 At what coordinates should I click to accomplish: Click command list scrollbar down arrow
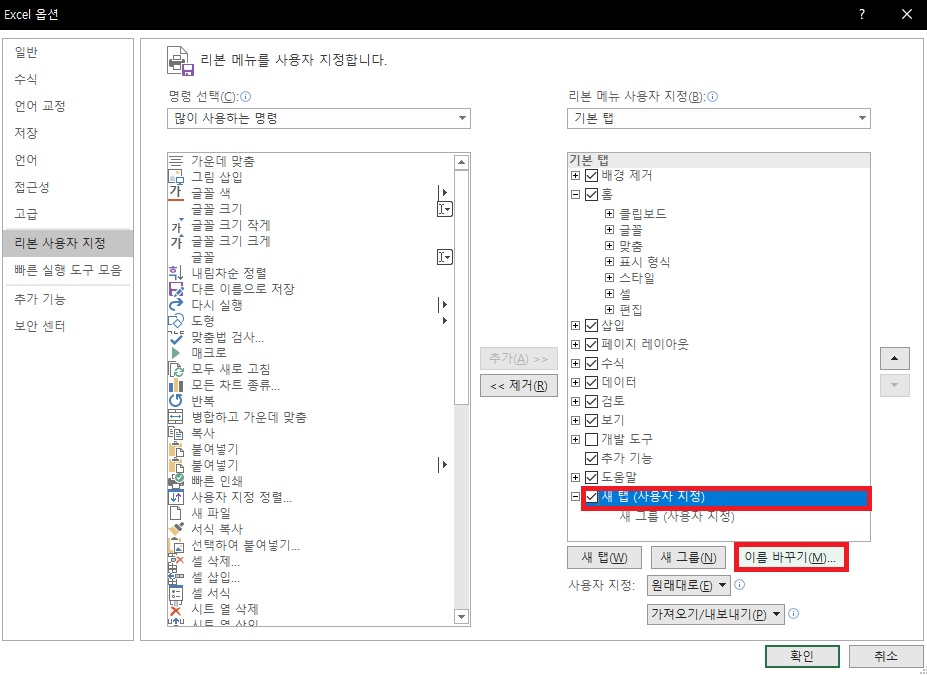coord(461,617)
